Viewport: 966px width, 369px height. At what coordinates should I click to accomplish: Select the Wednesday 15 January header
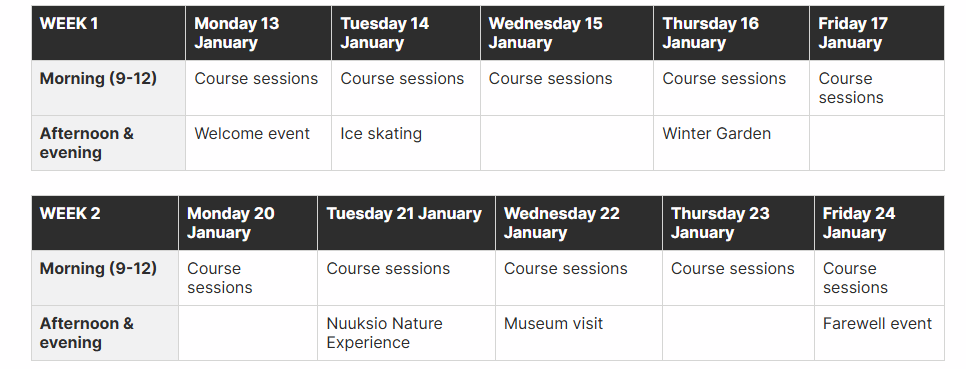pyautogui.click(x=567, y=33)
